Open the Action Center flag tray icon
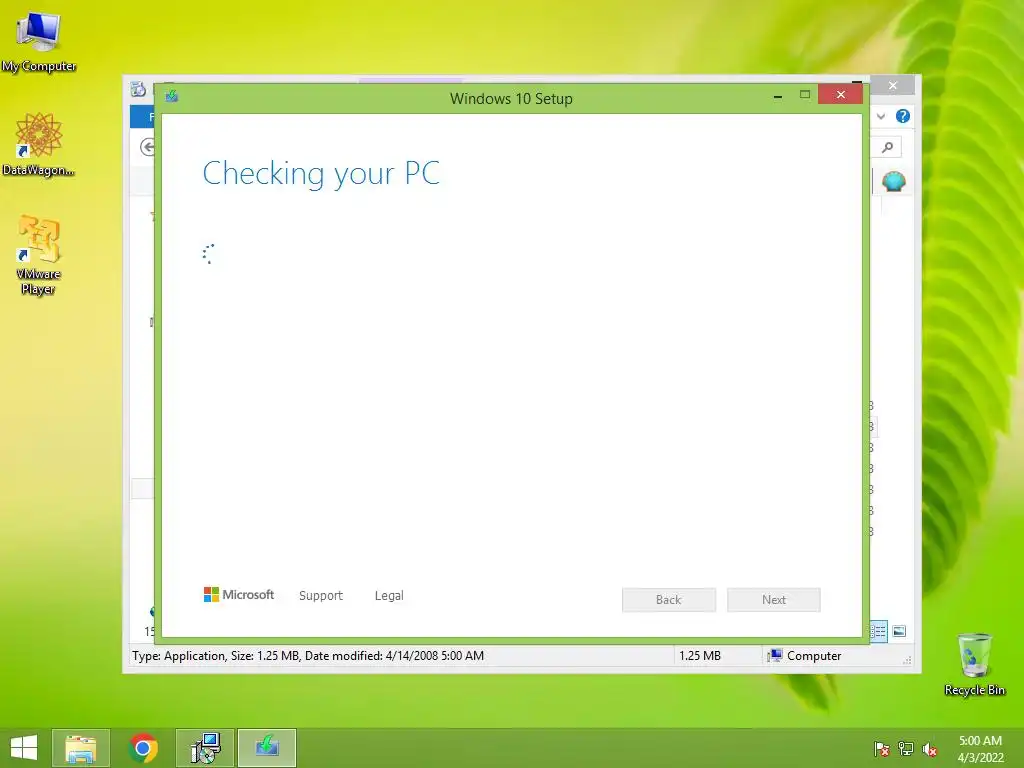This screenshot has width=1024, height=768. 882,749
